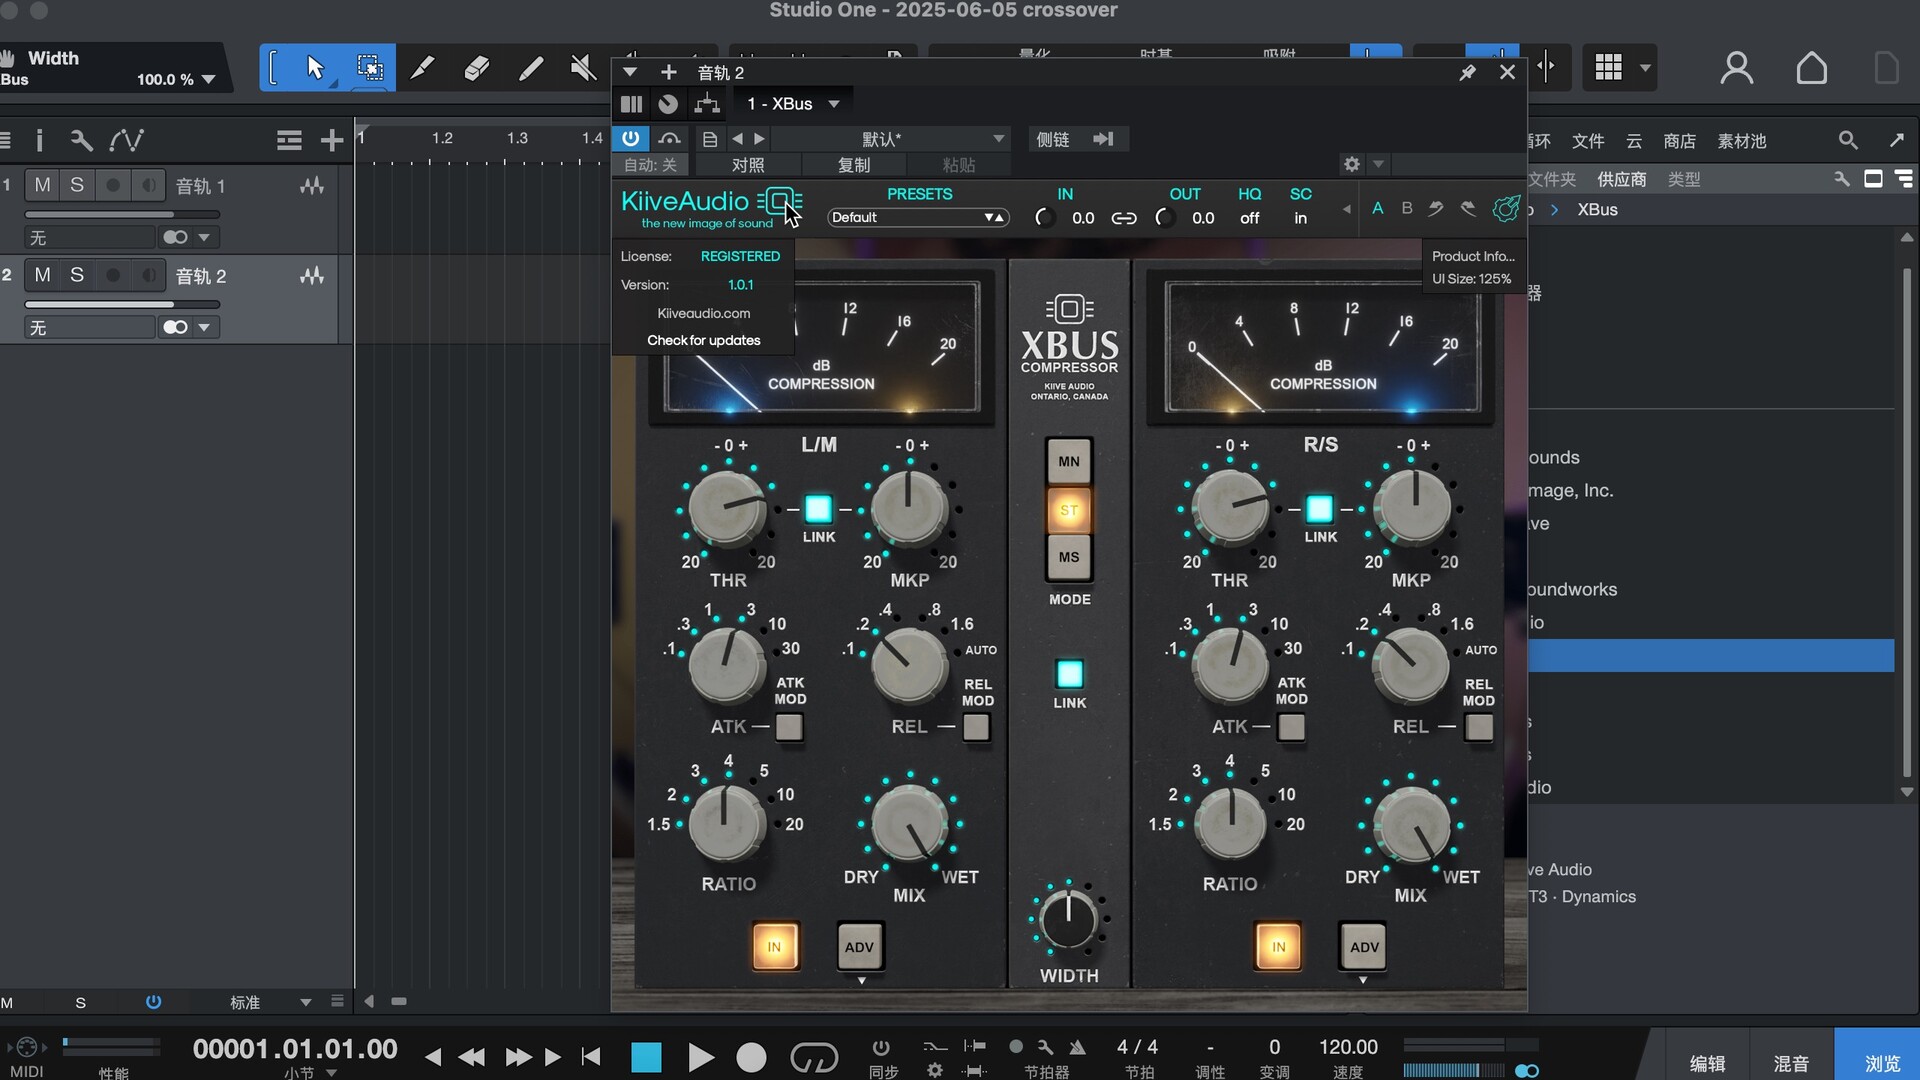Click the Record button in transport
The width and height of the screenshot is (1920, 1080).
(x=751, y=1057)
